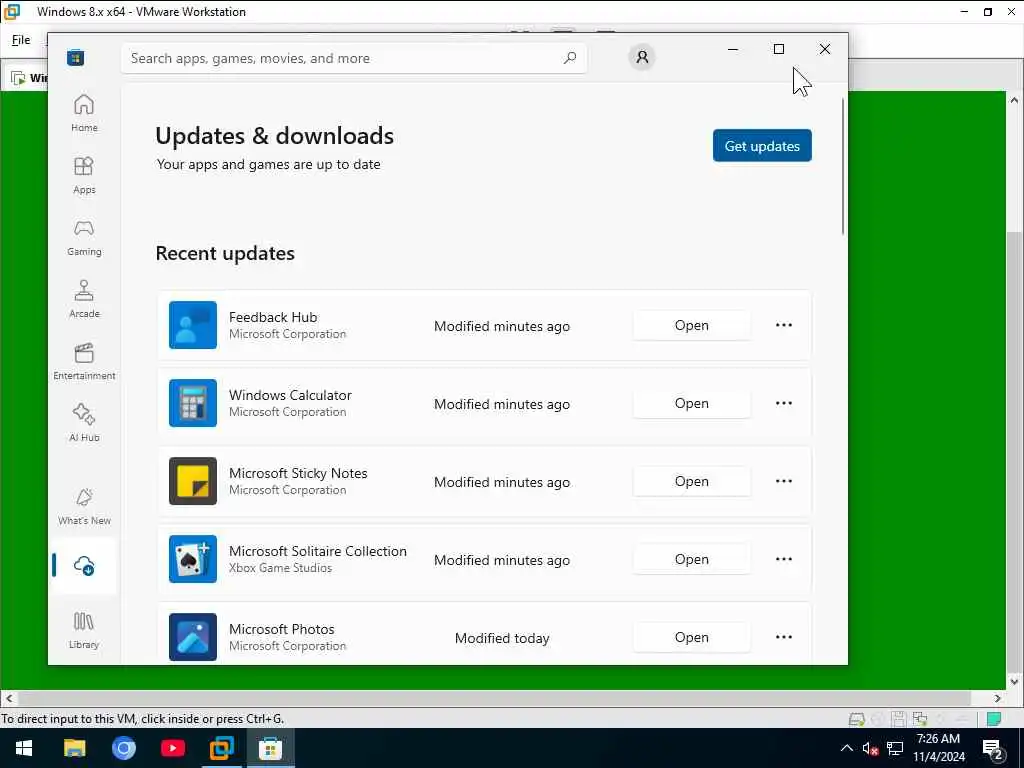Image resolution: width=1024 pixels, height=768 pixels.
Task: Open Feedback Hub with its Open button
Action: coord(692,325)
